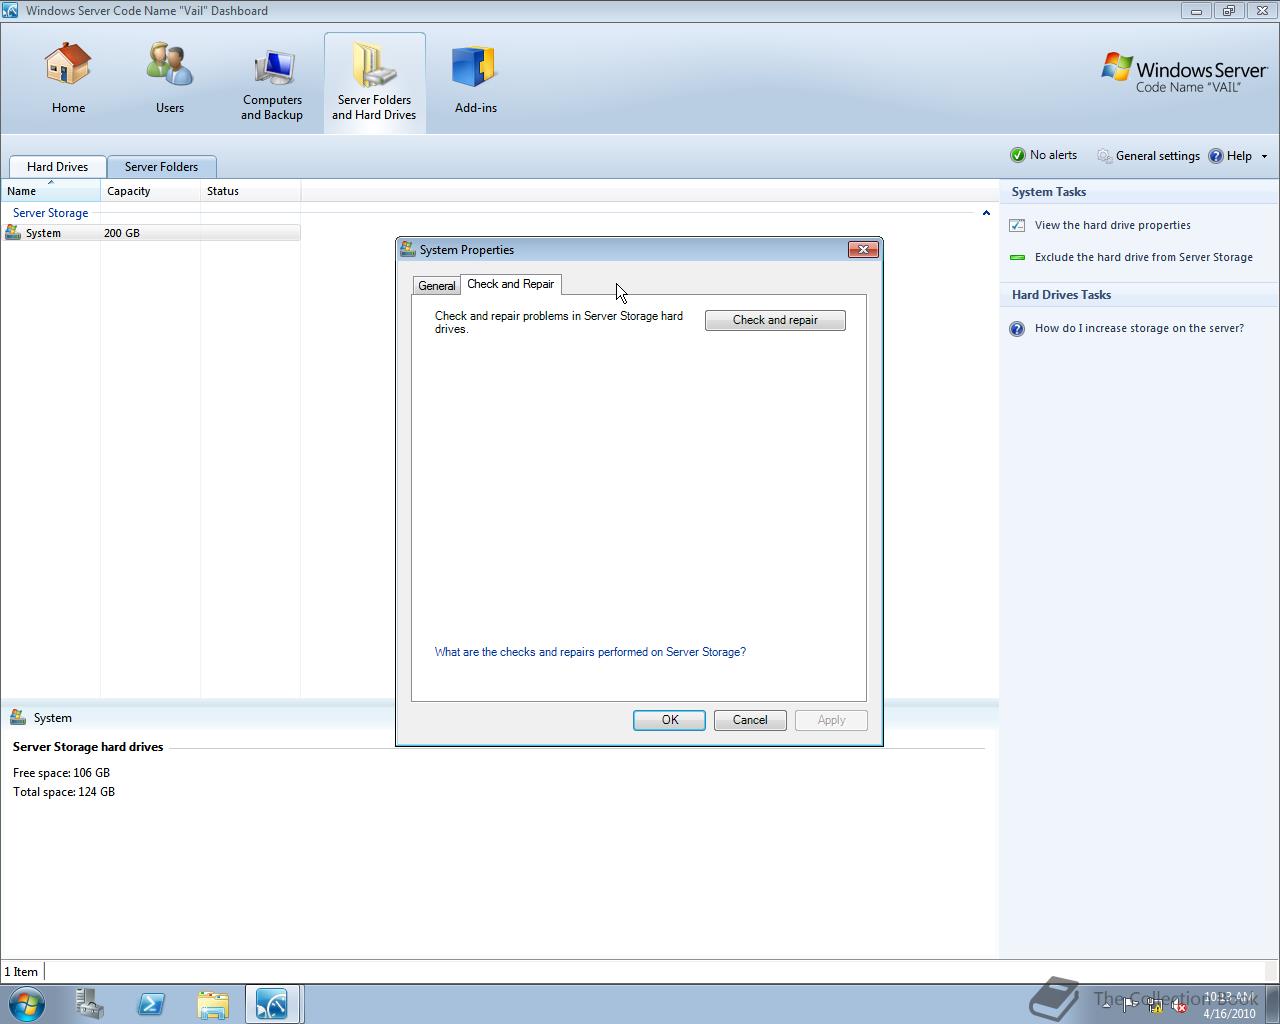Screen dimensions: 1280x1024
Task: Select Check and Repair tab
Action: pos(510,284)
